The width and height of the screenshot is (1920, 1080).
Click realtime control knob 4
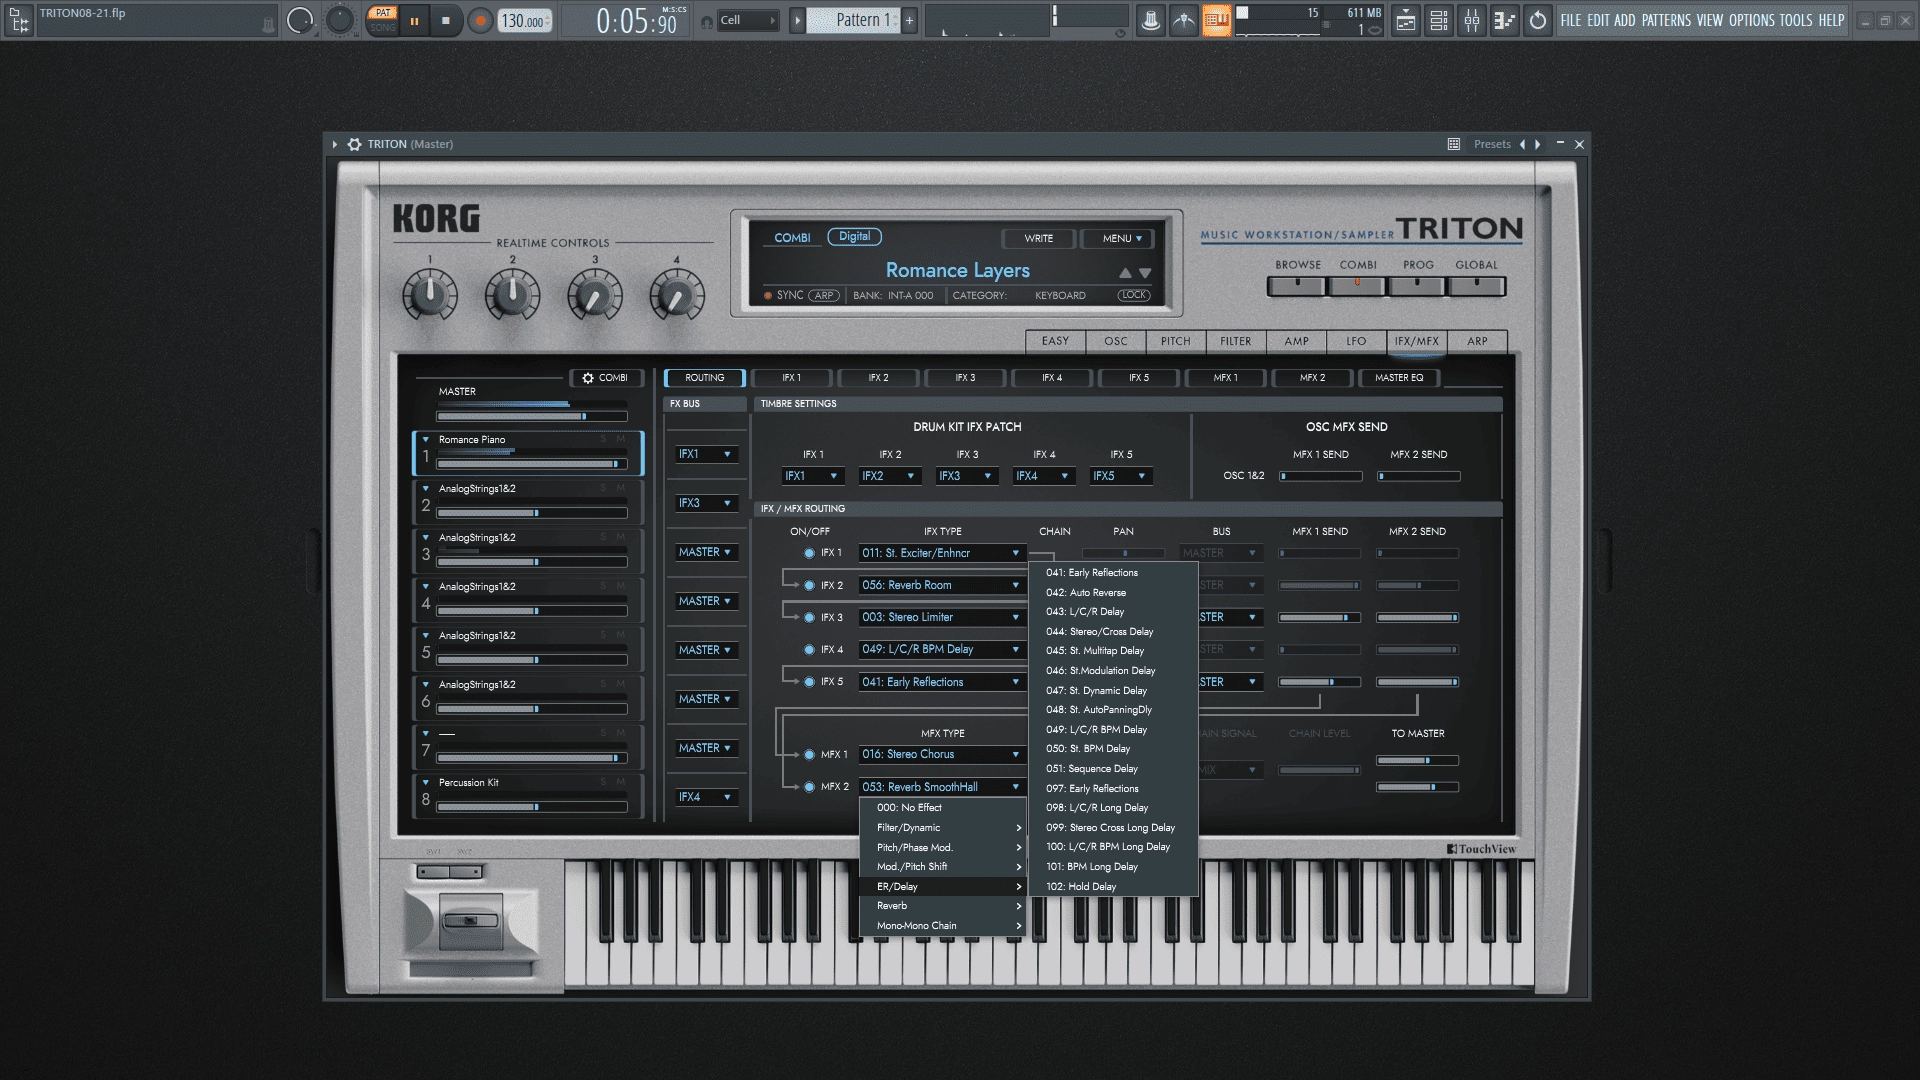click(x=677, y=296)
